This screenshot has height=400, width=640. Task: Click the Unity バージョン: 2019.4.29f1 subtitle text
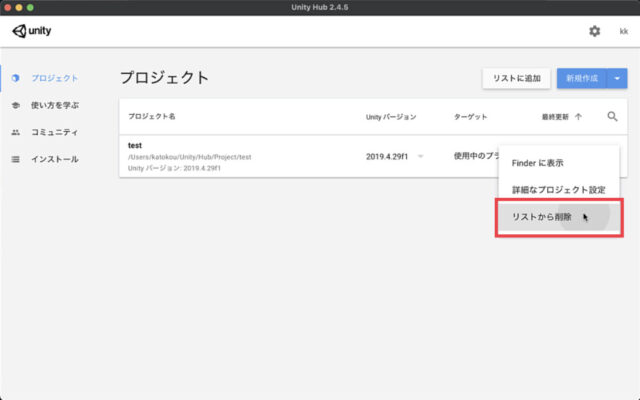point(174,168)
